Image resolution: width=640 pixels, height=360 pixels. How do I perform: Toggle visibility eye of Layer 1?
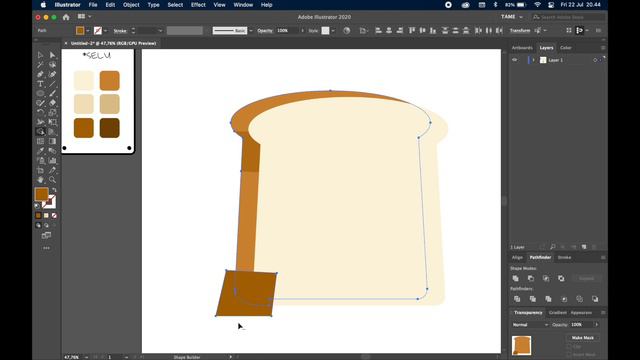pyautogui.click(x=514, y=60)
